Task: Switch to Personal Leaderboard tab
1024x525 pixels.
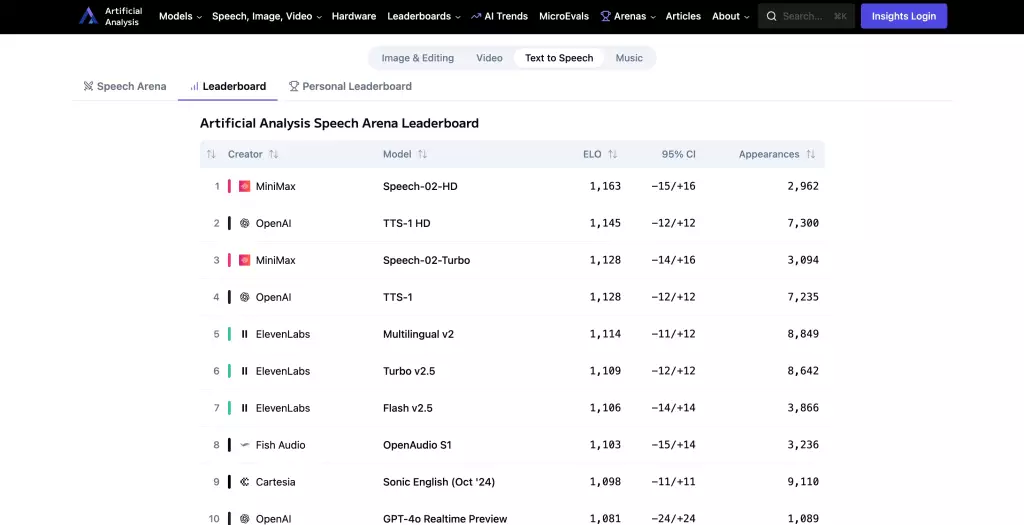Action: (x=350, y=86)
